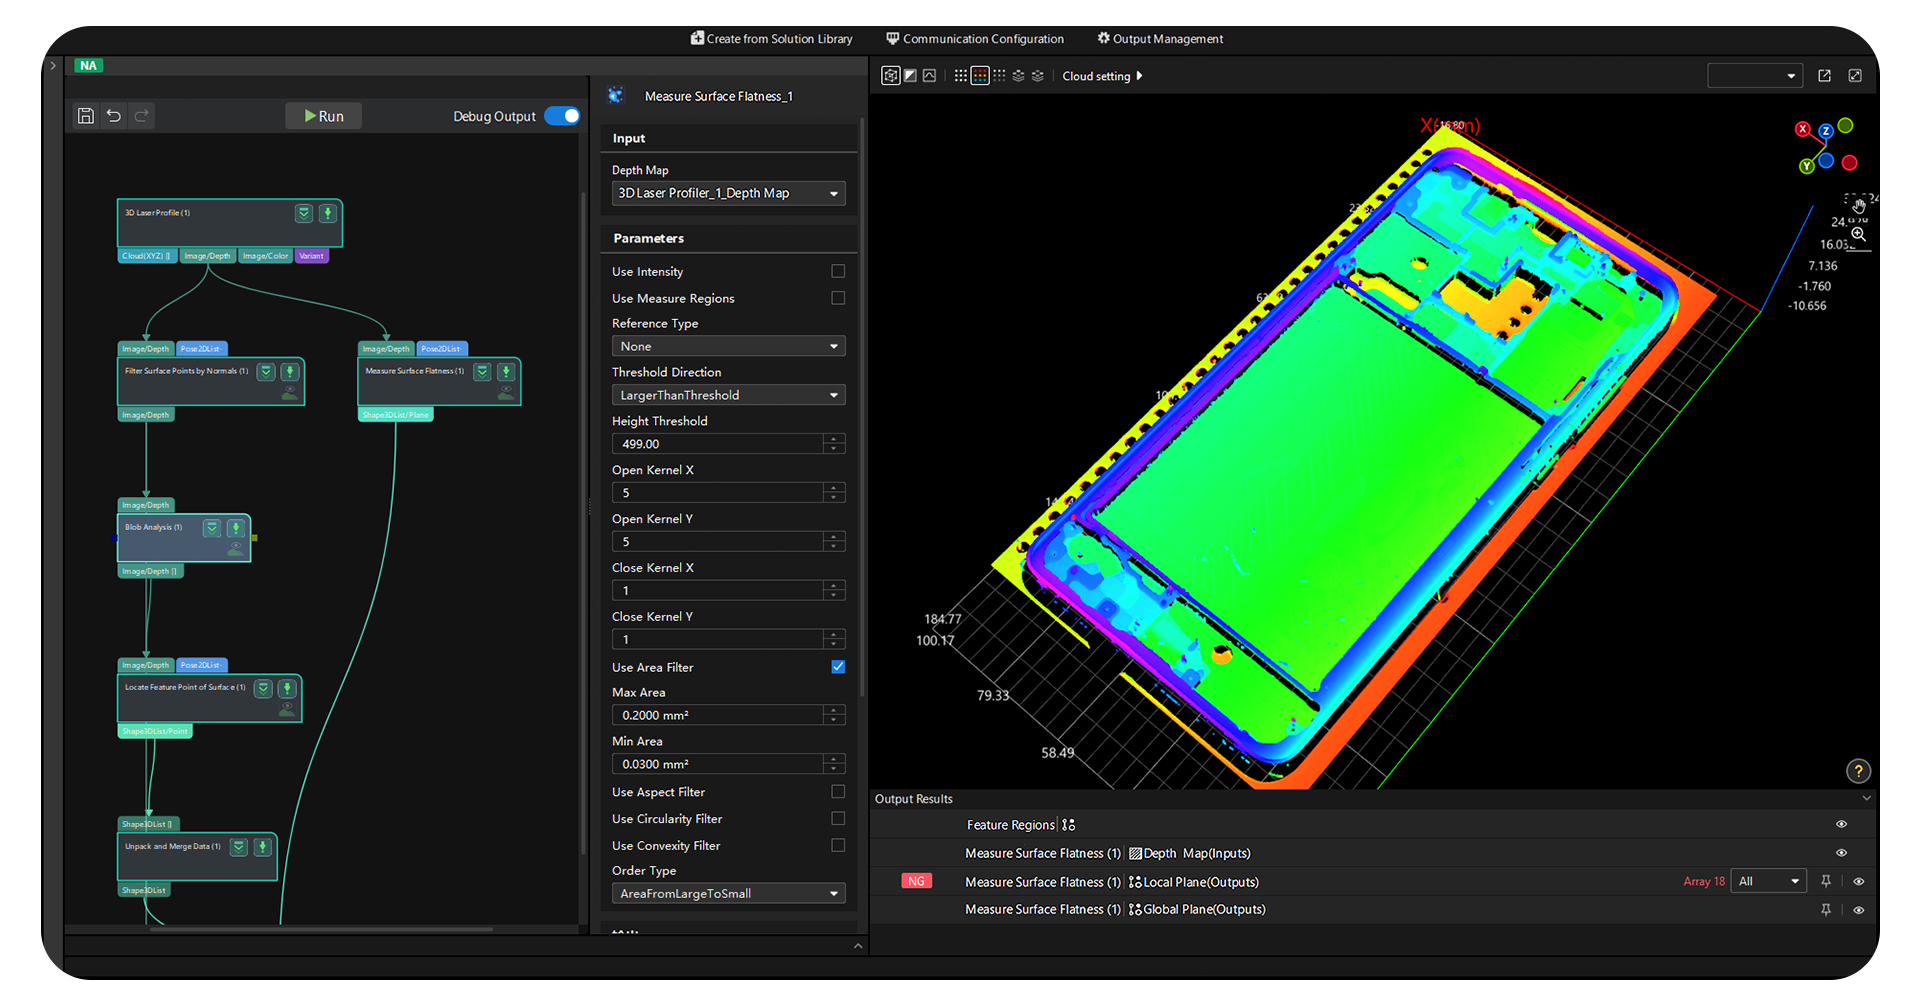Screen dimensions: 1920x1002
Task: Turn off the Debug Output toggle
Action: (x=562, y=115)
